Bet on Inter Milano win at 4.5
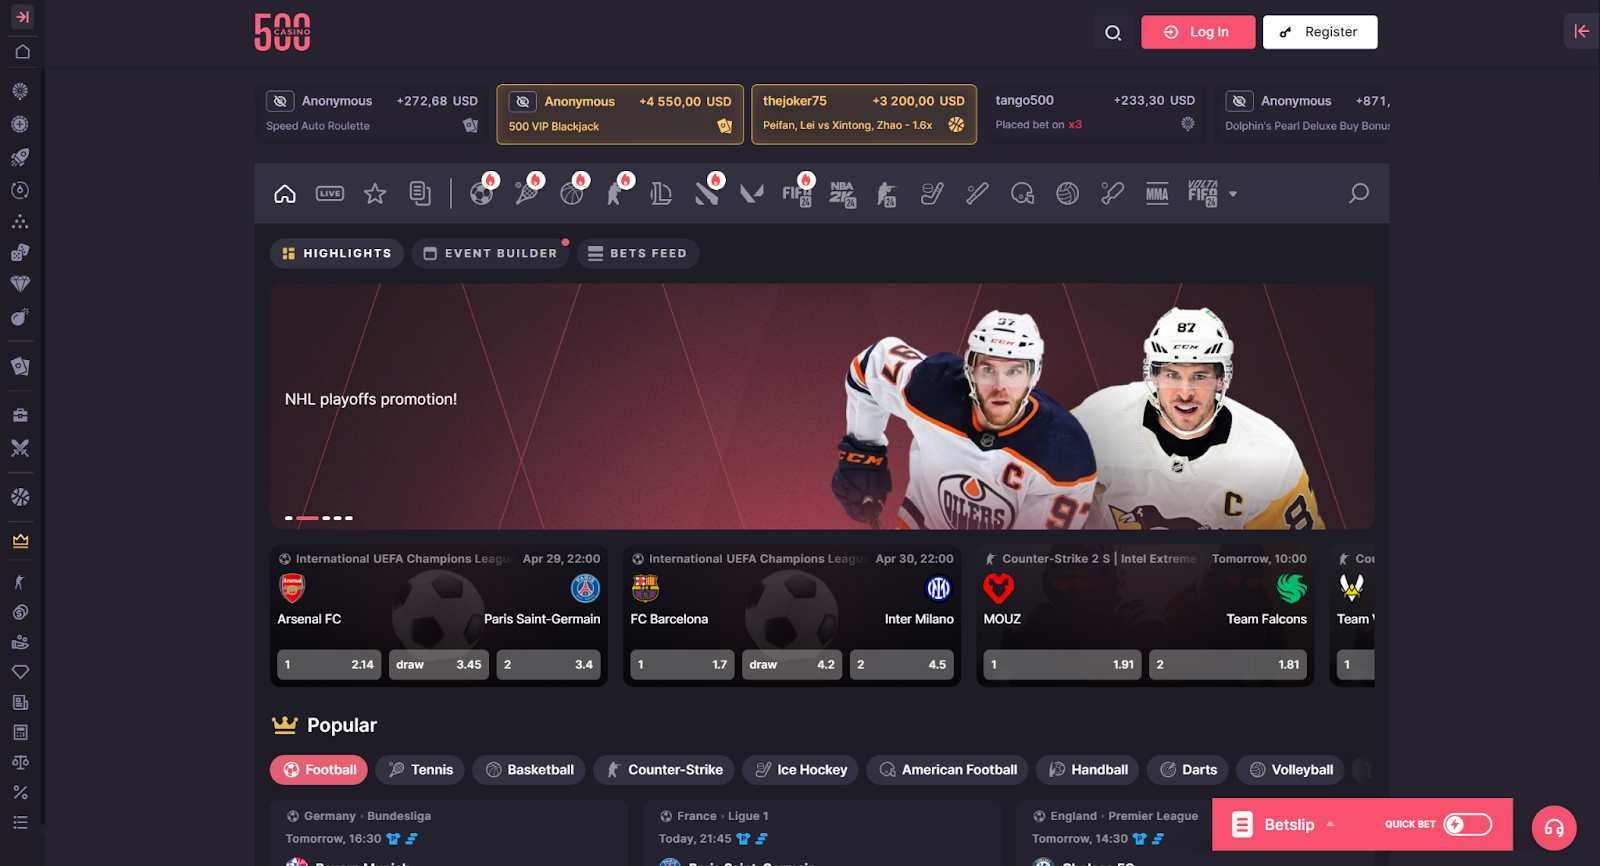The width and height of the screenshot is (1600, 866). pos(901,664)
